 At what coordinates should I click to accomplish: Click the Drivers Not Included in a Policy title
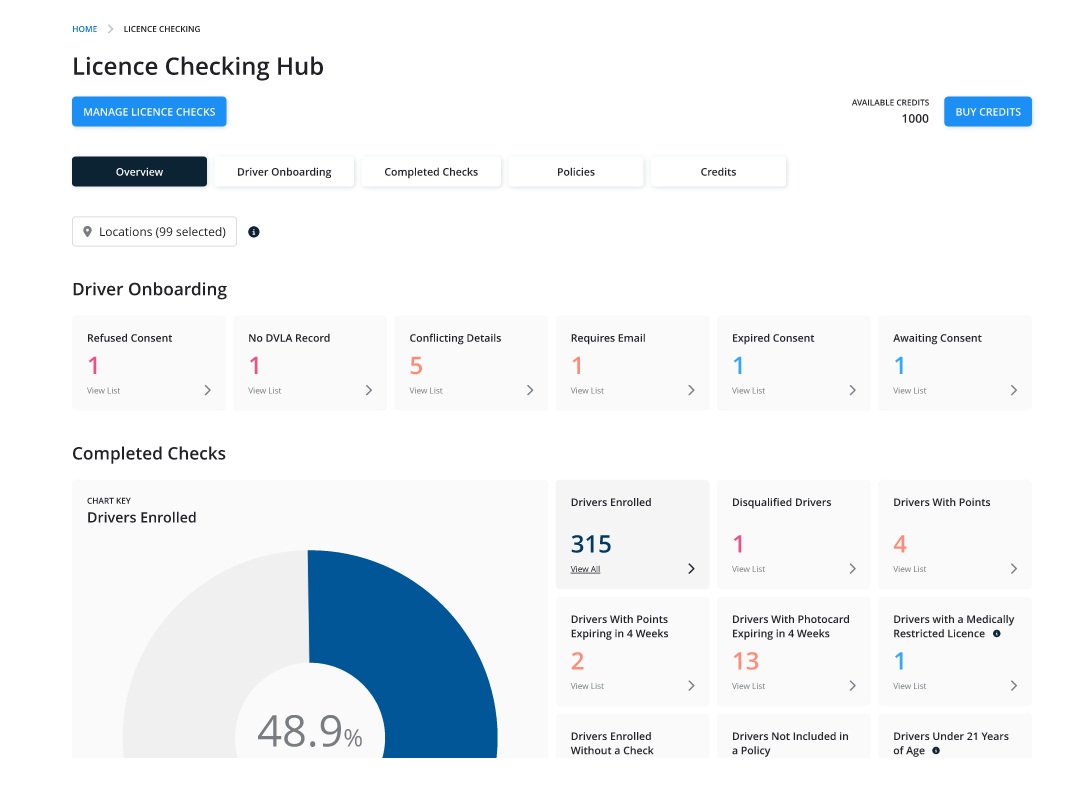pyautogui.click(x=790, y=743)
